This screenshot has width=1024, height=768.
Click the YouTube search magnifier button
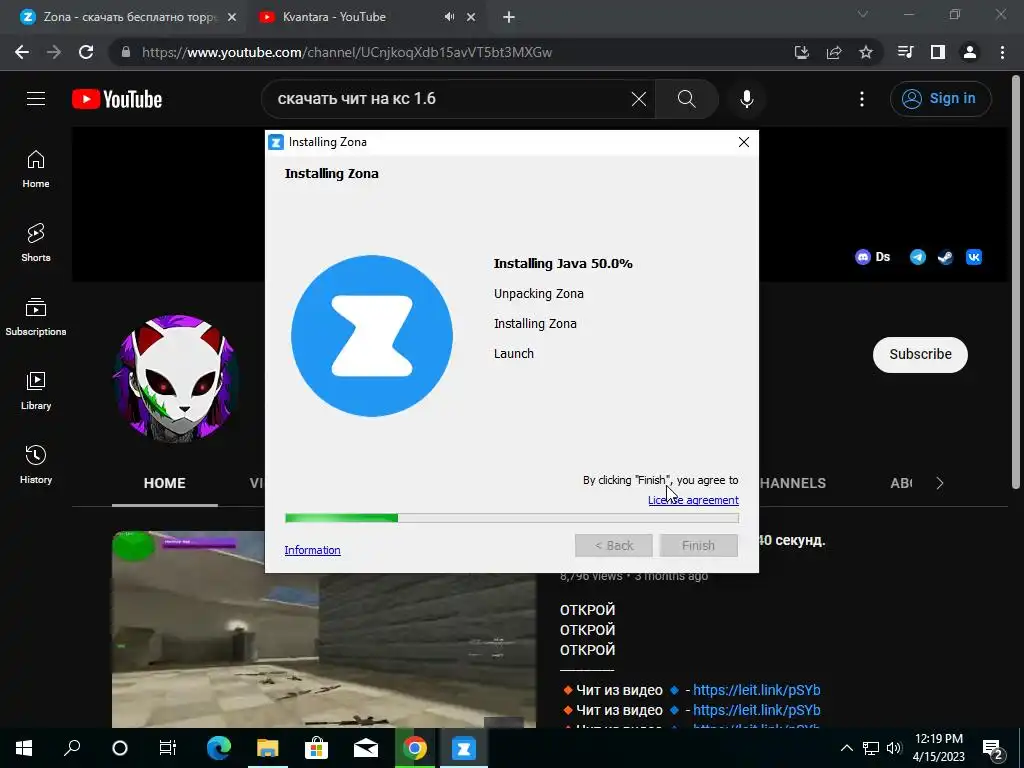click(686, 99)
